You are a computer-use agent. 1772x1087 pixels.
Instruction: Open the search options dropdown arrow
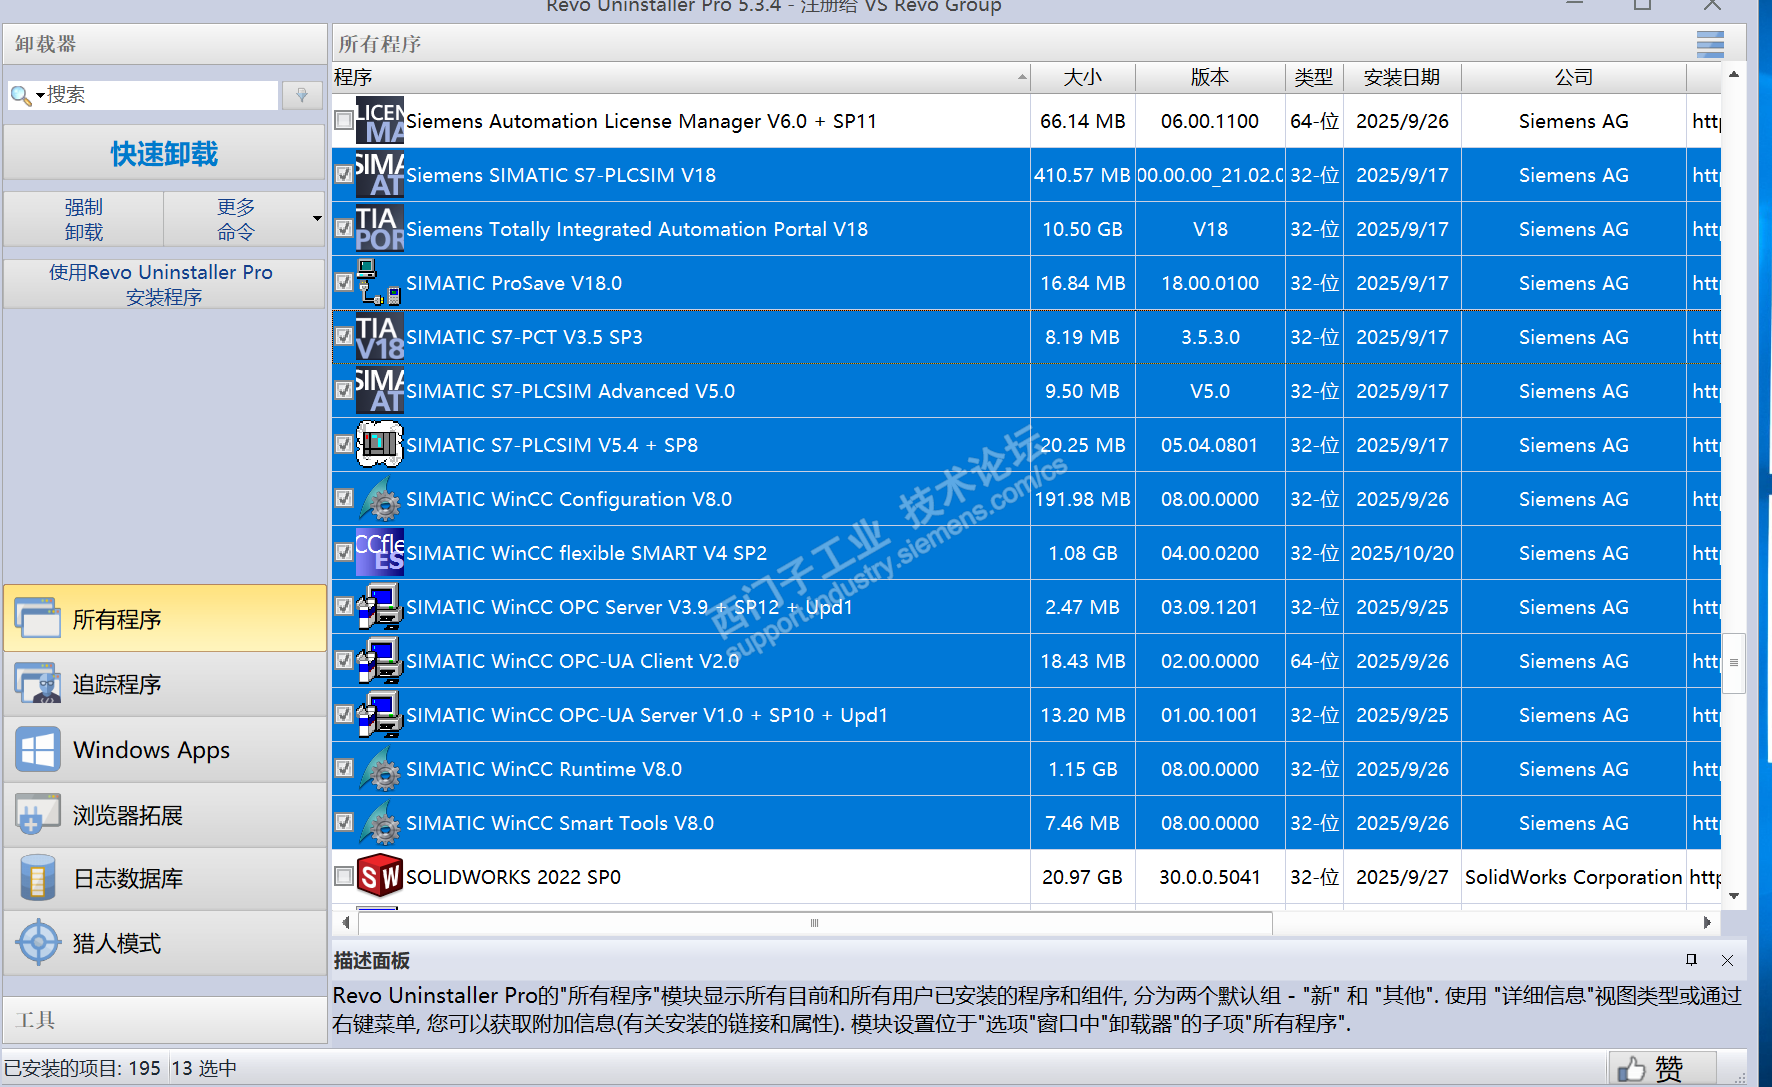(x=40, y=96)
